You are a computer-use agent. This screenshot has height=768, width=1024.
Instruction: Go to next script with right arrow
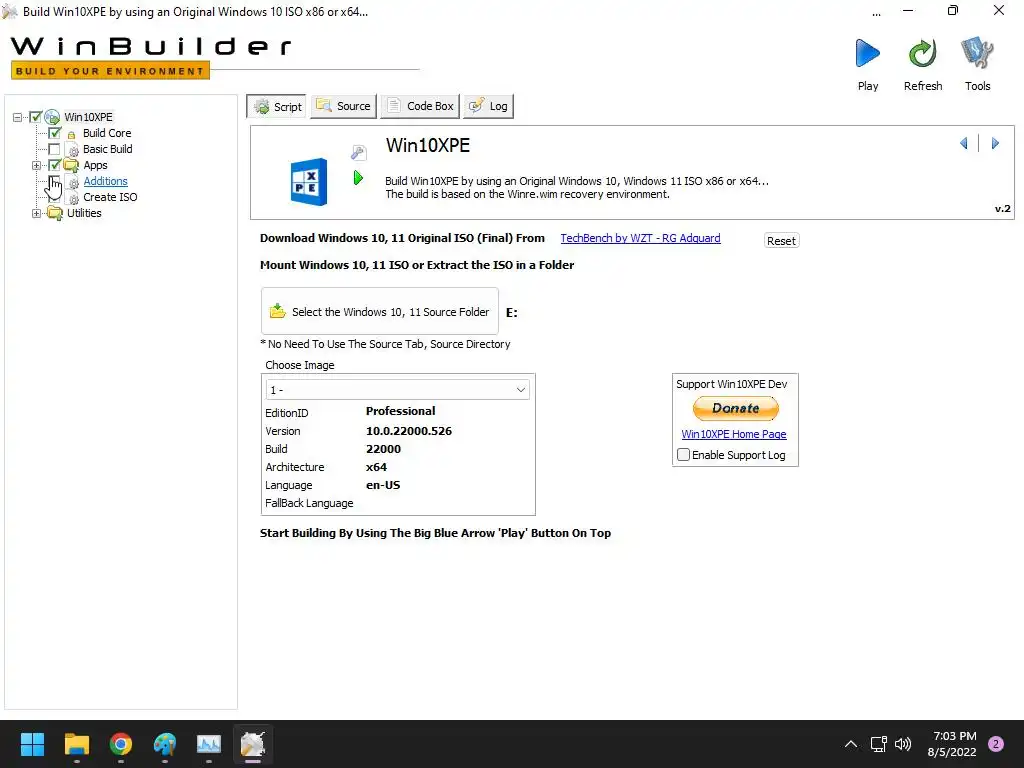(x=995, y=143)
